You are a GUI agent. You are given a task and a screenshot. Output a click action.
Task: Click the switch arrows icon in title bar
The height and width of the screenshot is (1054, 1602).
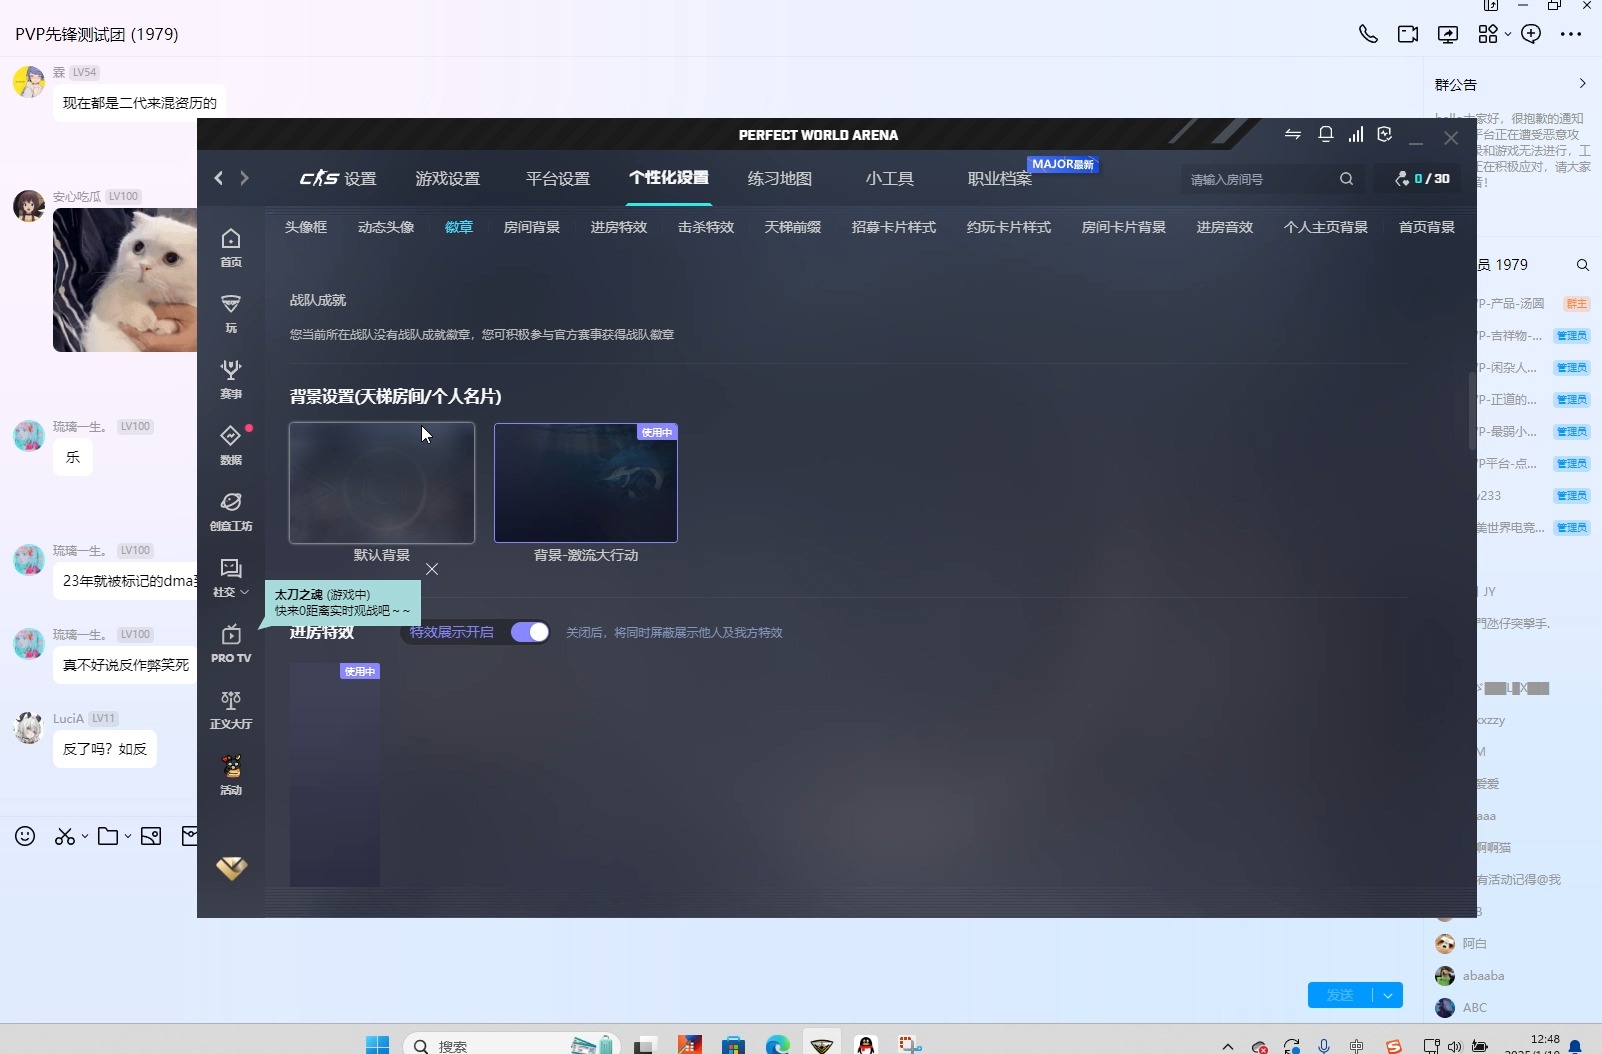tap(1293, 134)
